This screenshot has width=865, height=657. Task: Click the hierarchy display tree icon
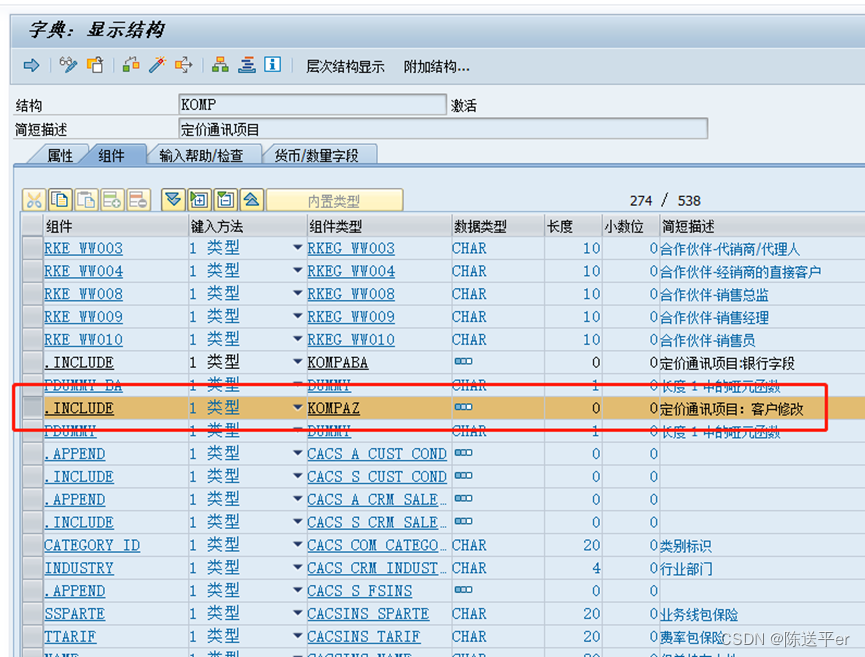tap(221, 65)
